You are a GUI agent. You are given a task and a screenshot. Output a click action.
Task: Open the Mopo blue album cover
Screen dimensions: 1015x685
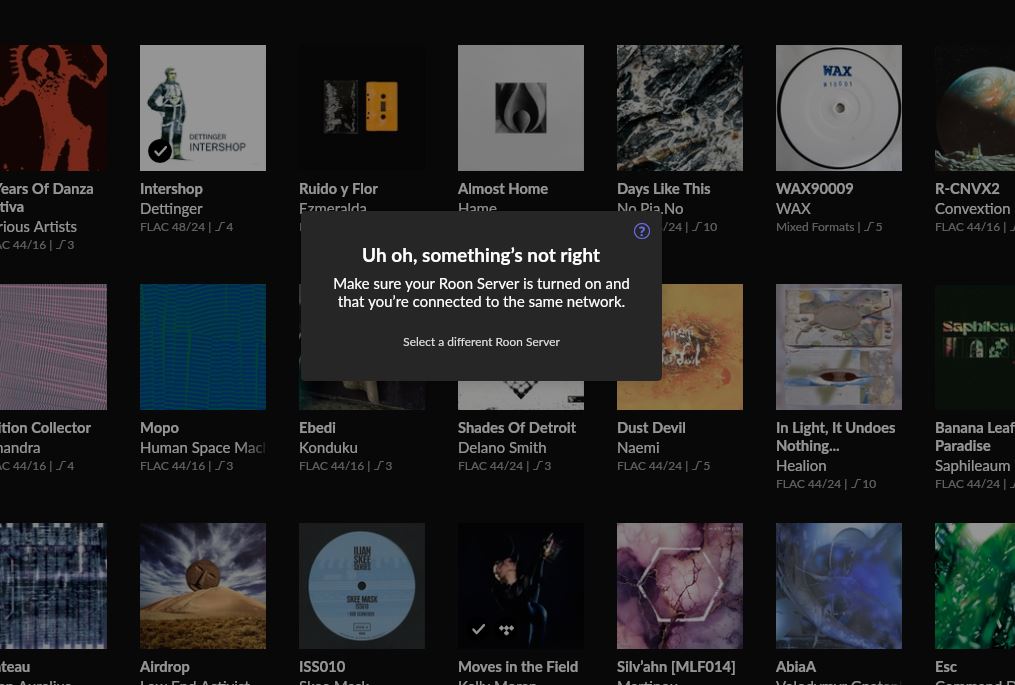pyautogui.click(x=203, y=347)
